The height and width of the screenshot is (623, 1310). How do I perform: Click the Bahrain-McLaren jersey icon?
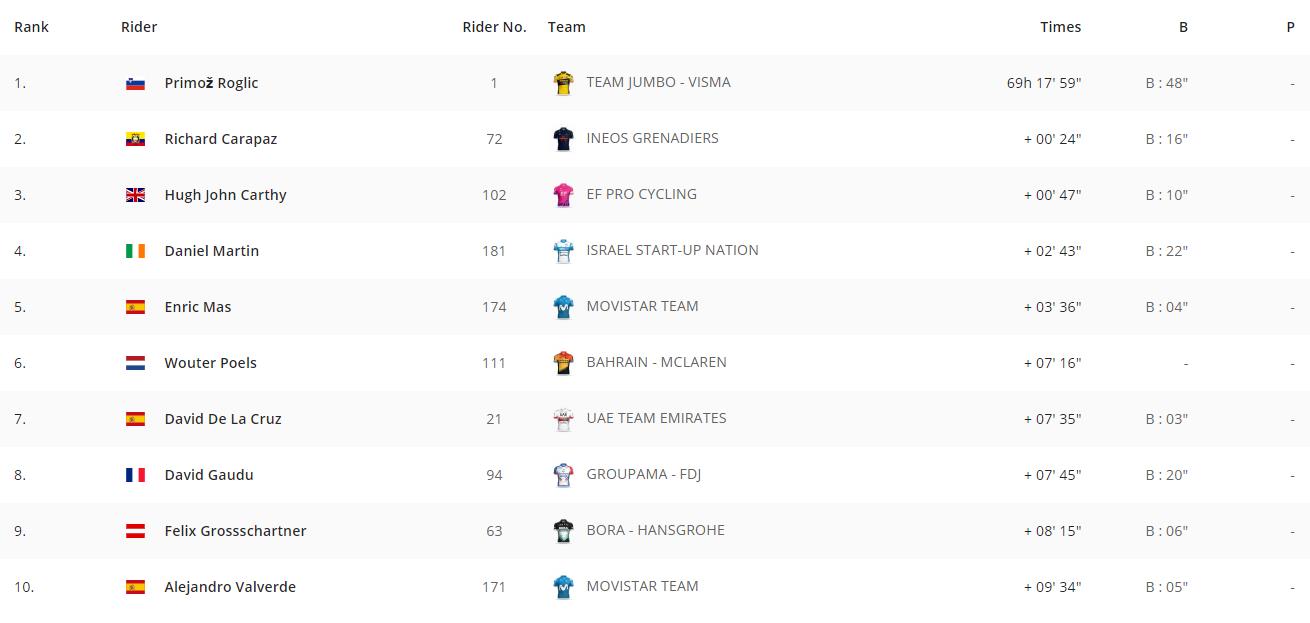click(x=563, y=363)
